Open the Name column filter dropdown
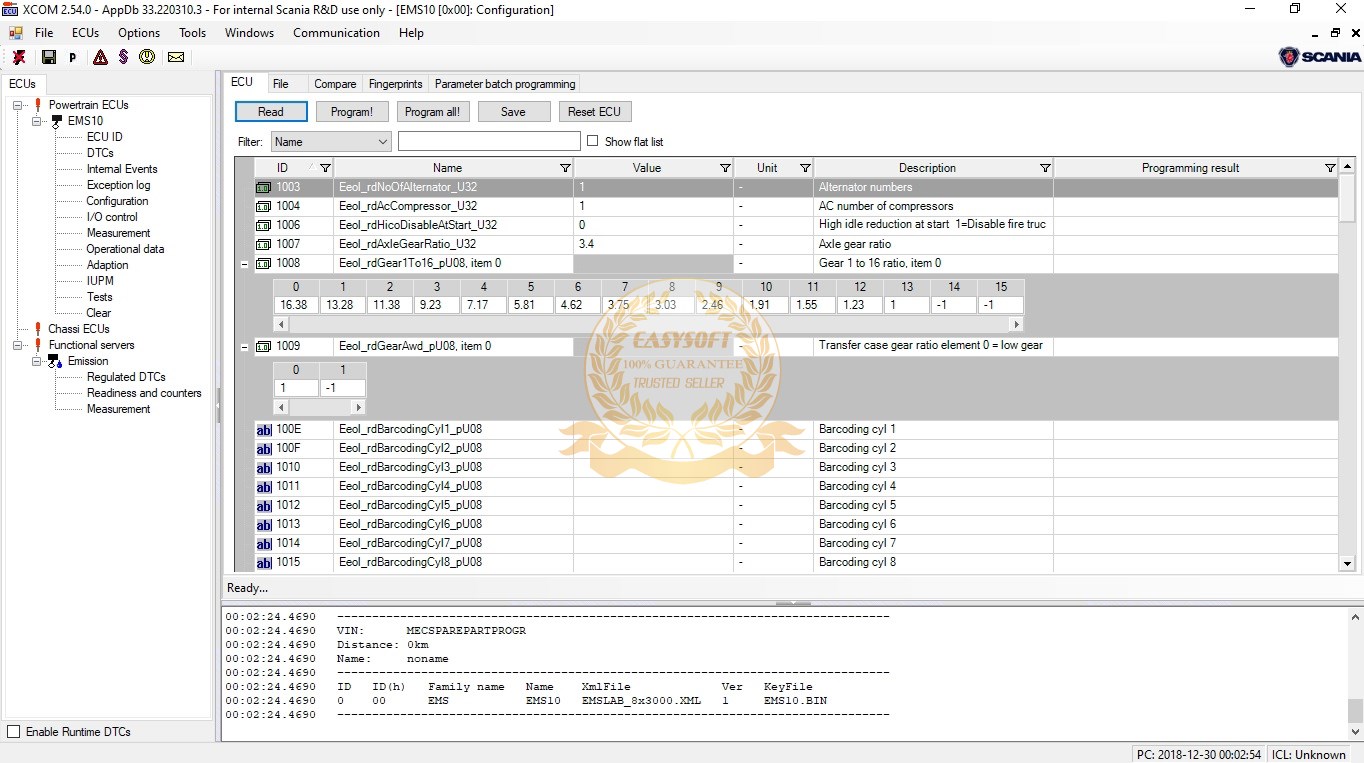The image size is (1364, 763). point(565,168)
